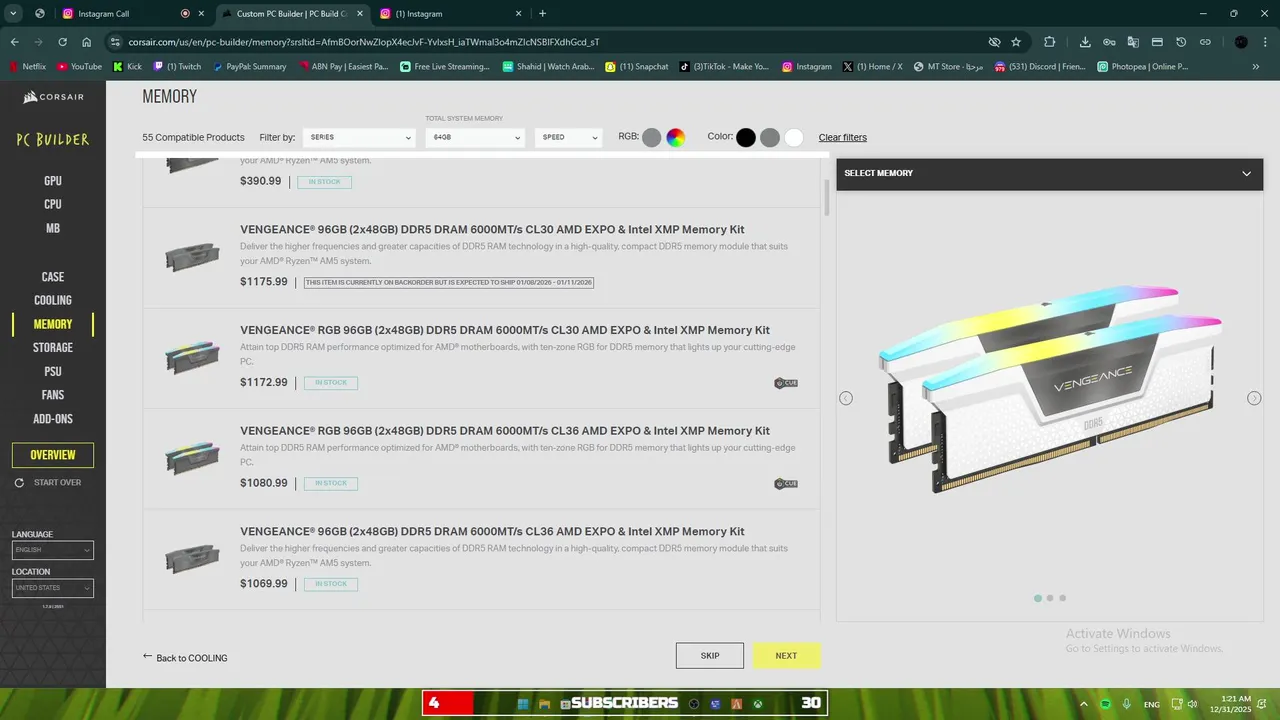The image size is (1280, 720).
Task: Select the white color filter swatch
Action: (794, 138)
